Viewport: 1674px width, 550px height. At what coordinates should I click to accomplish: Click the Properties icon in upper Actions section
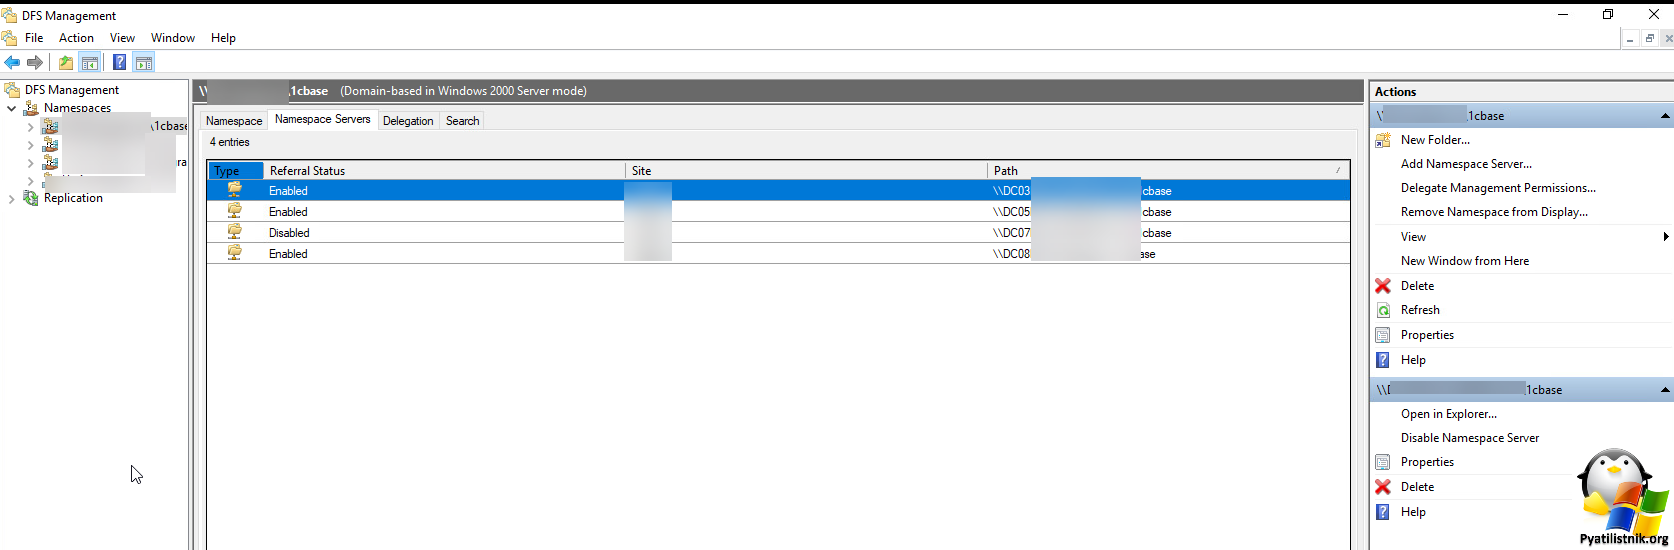pos(1383,335)
